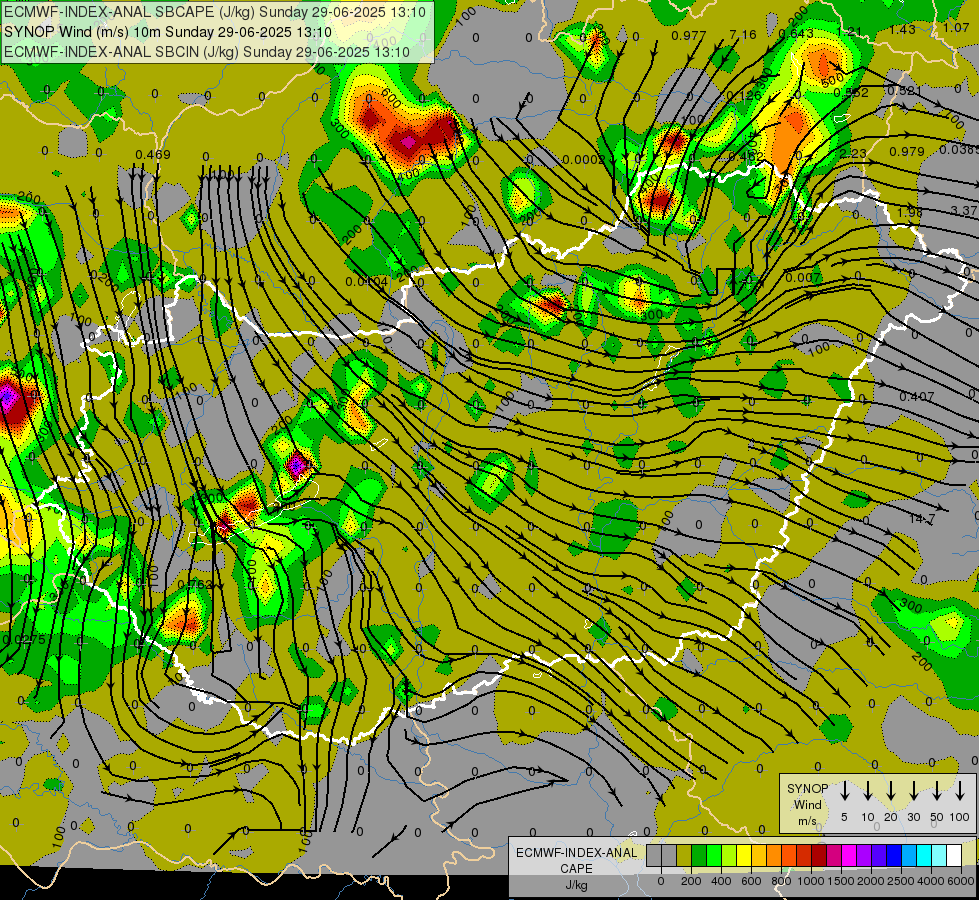This screenshot has height=900, width=979.
Task: Click the map value 0.126
Action: (x=744, y=96)
